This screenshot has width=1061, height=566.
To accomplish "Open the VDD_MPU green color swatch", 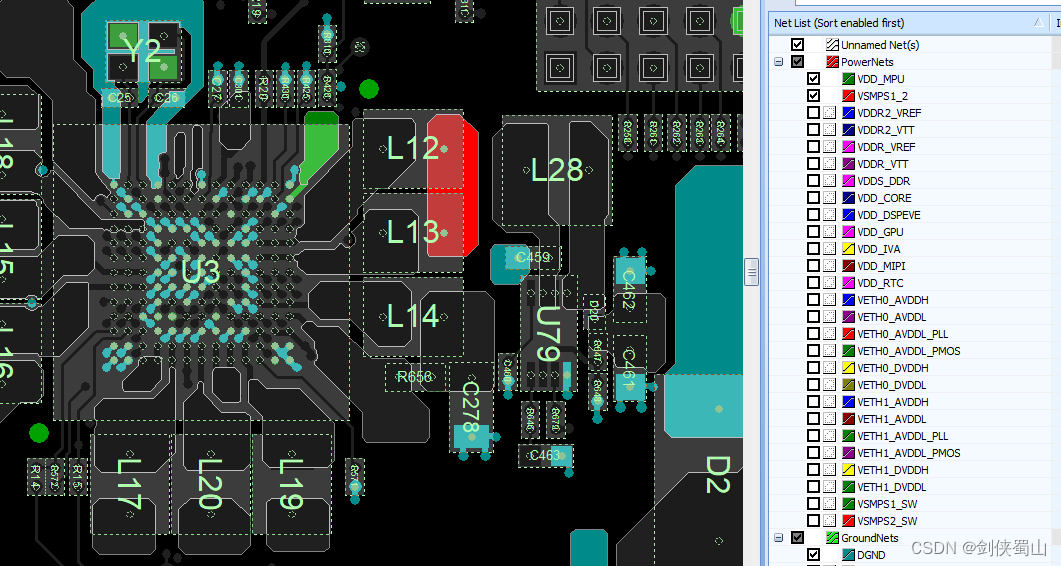I will (849, 79).
